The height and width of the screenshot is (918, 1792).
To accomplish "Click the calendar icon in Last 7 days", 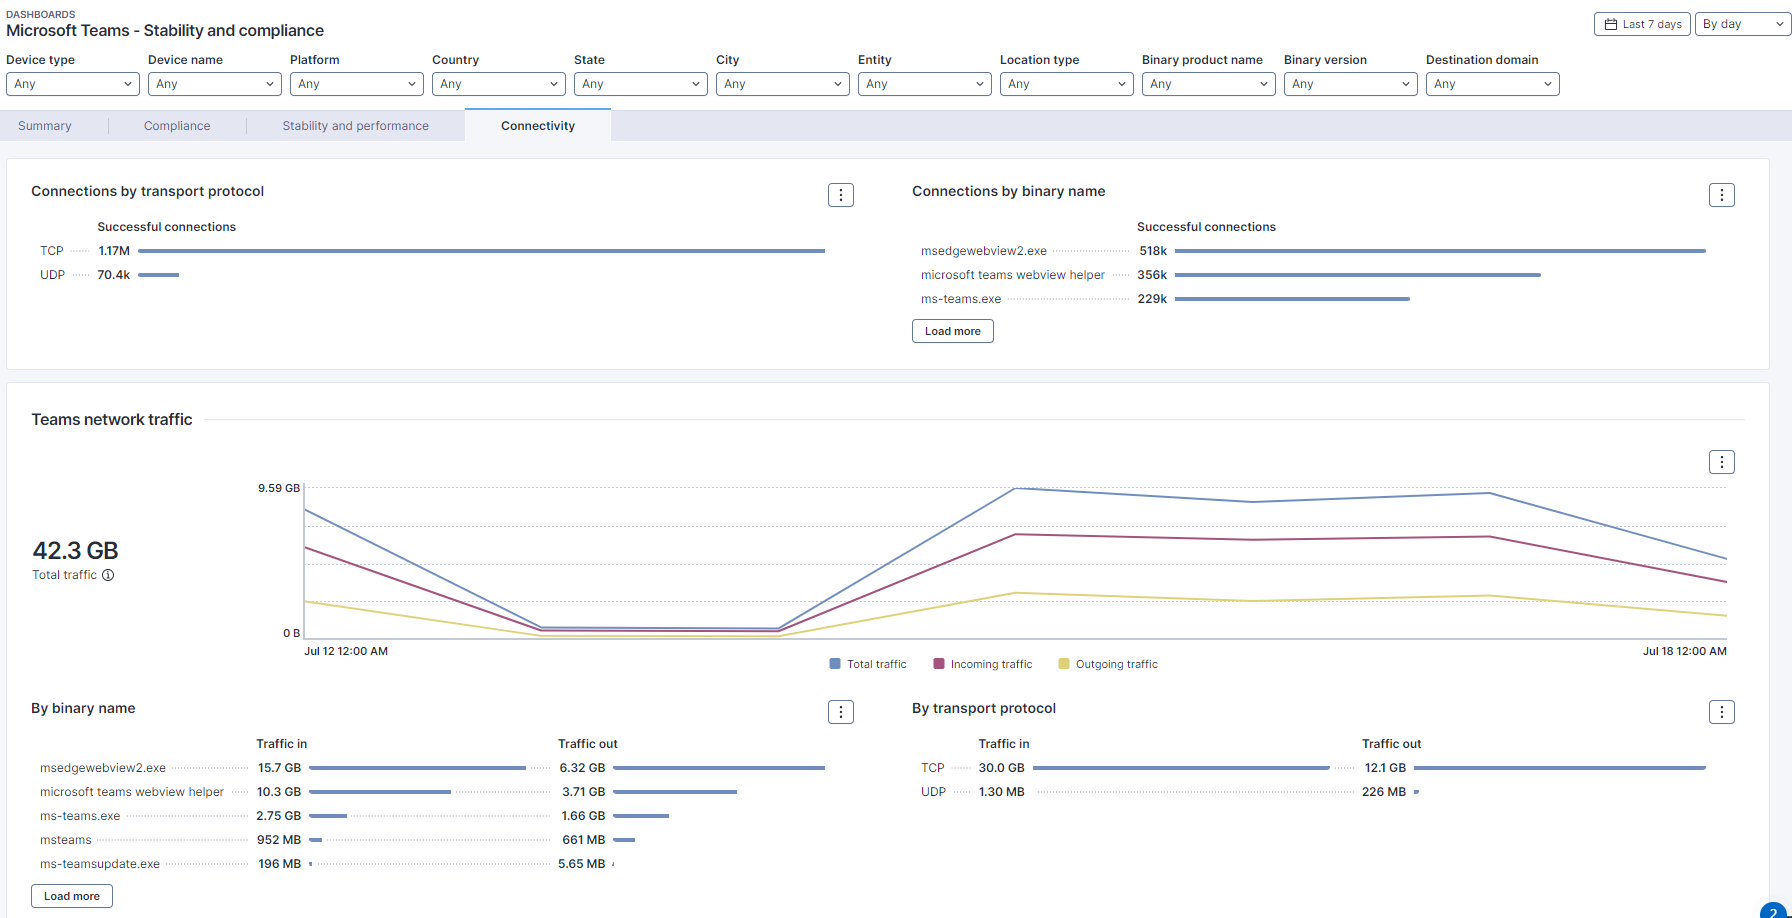I will click(x=1611, y=24).
